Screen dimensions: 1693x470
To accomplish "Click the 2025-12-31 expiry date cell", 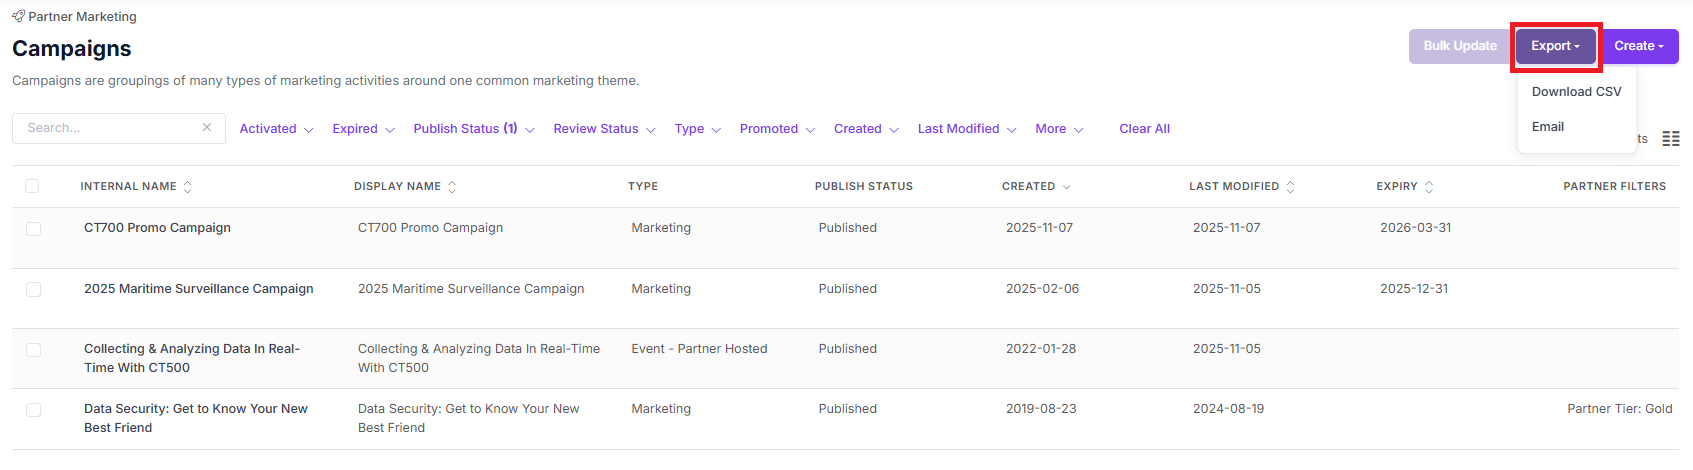I will point(1414,289).
